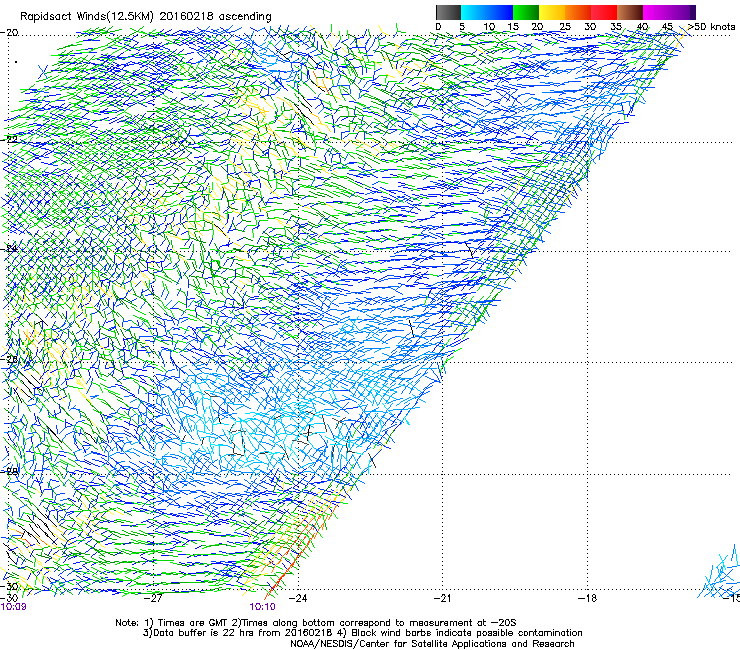Click the 'NOAA/NESDIS/Center for Satellite Applications and Research' credit
This screenshot has width=740, height=650.
[432, 644]
